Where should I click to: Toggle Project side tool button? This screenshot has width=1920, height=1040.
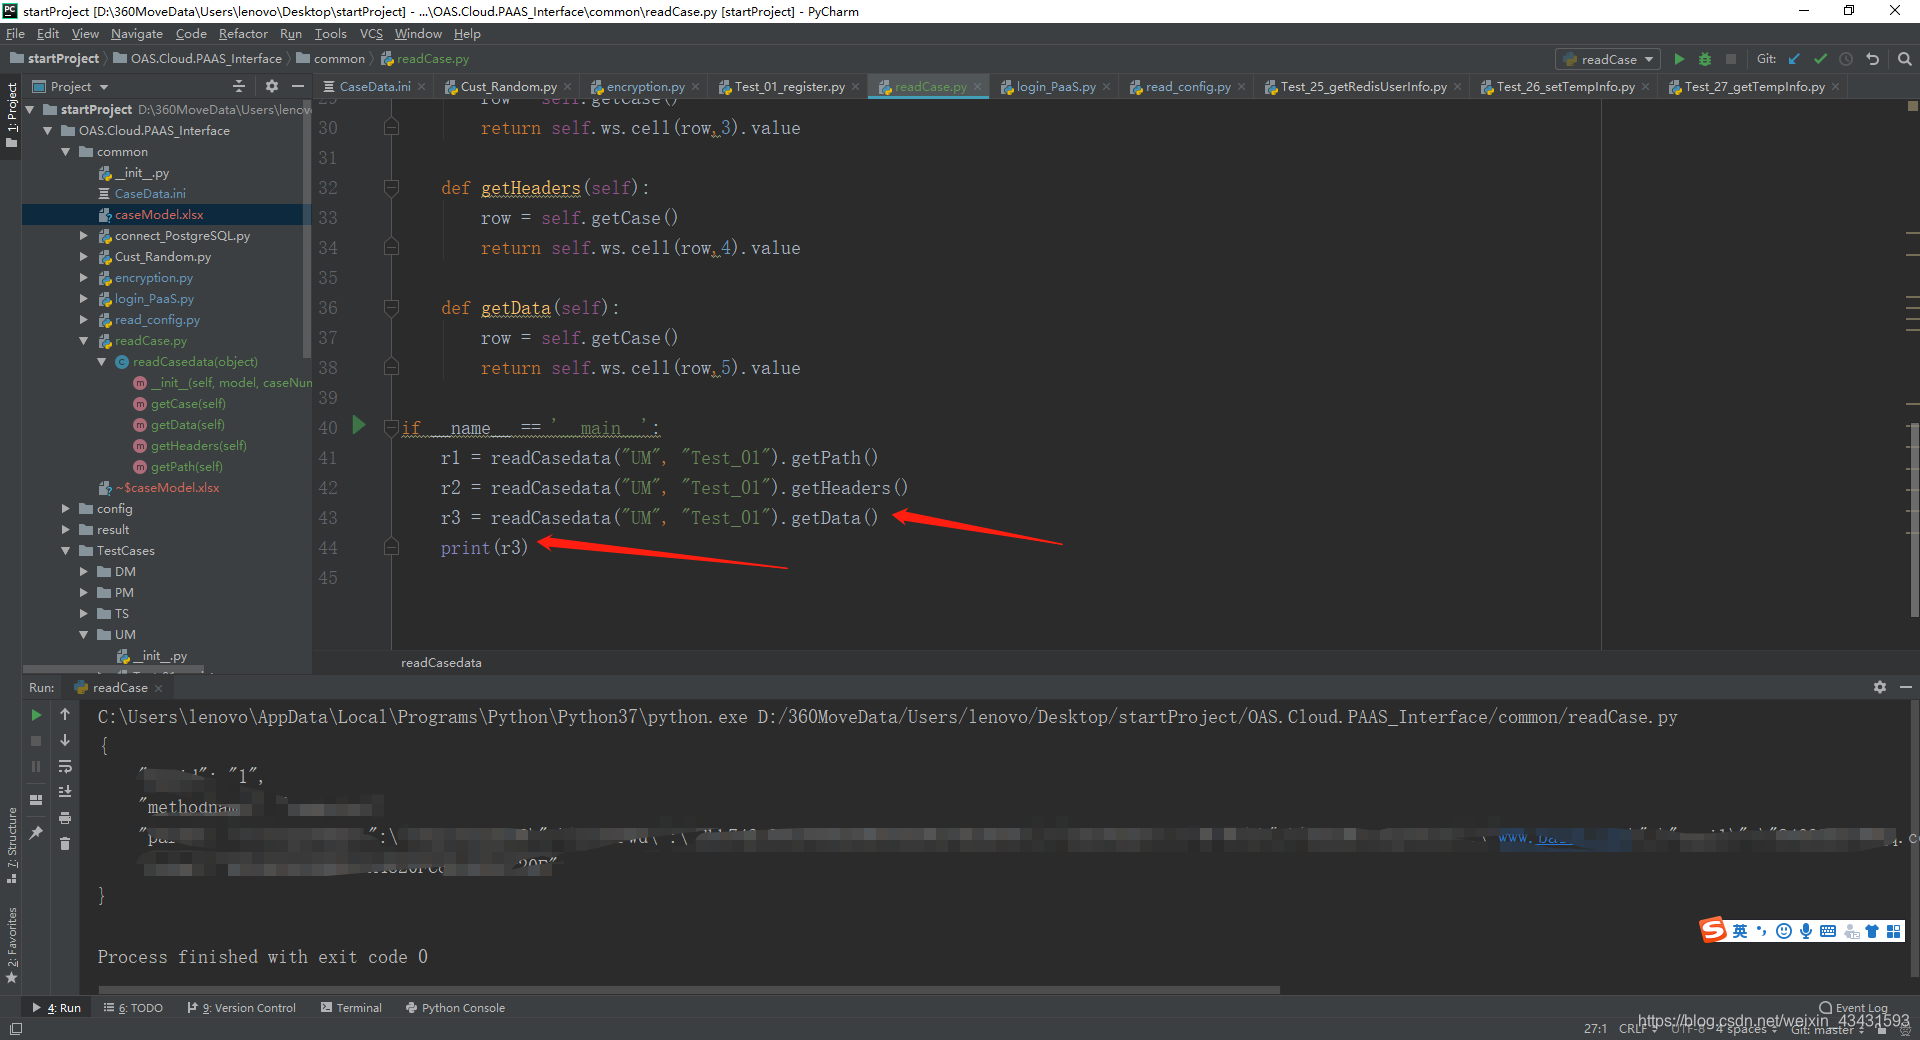click(x=12, y=115)
